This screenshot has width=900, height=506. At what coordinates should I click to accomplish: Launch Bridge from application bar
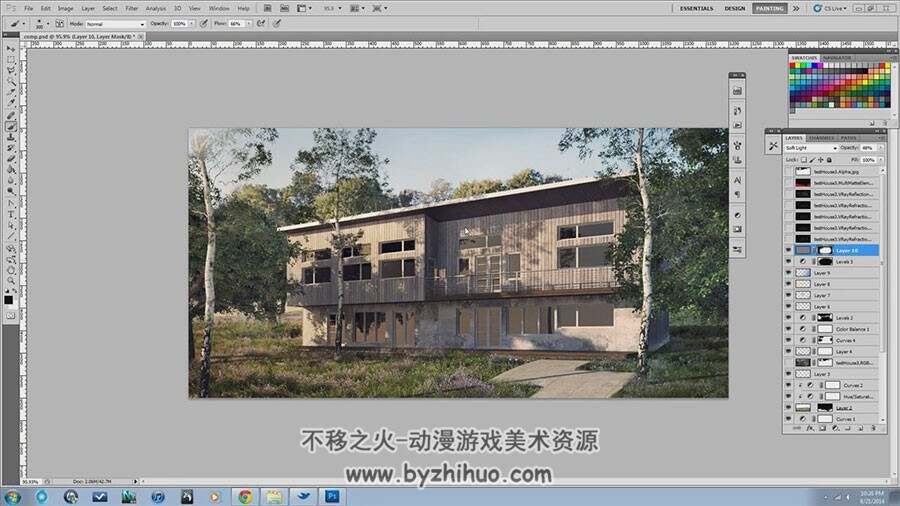[267, 8]
